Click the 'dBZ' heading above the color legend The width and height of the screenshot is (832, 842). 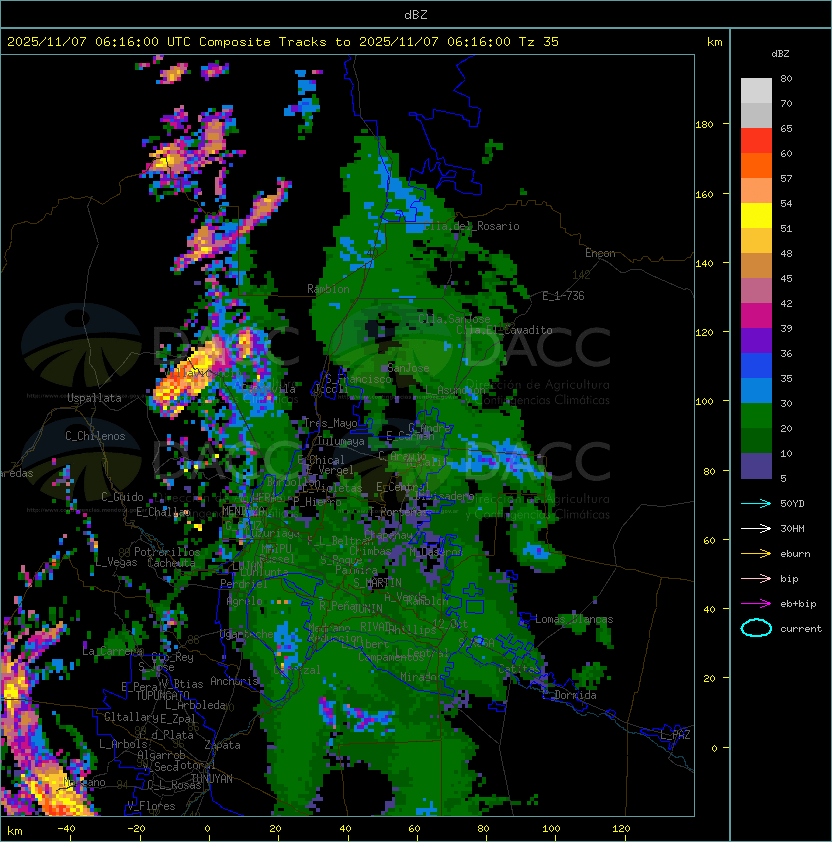pyautogui.click(x=780, y=54)
